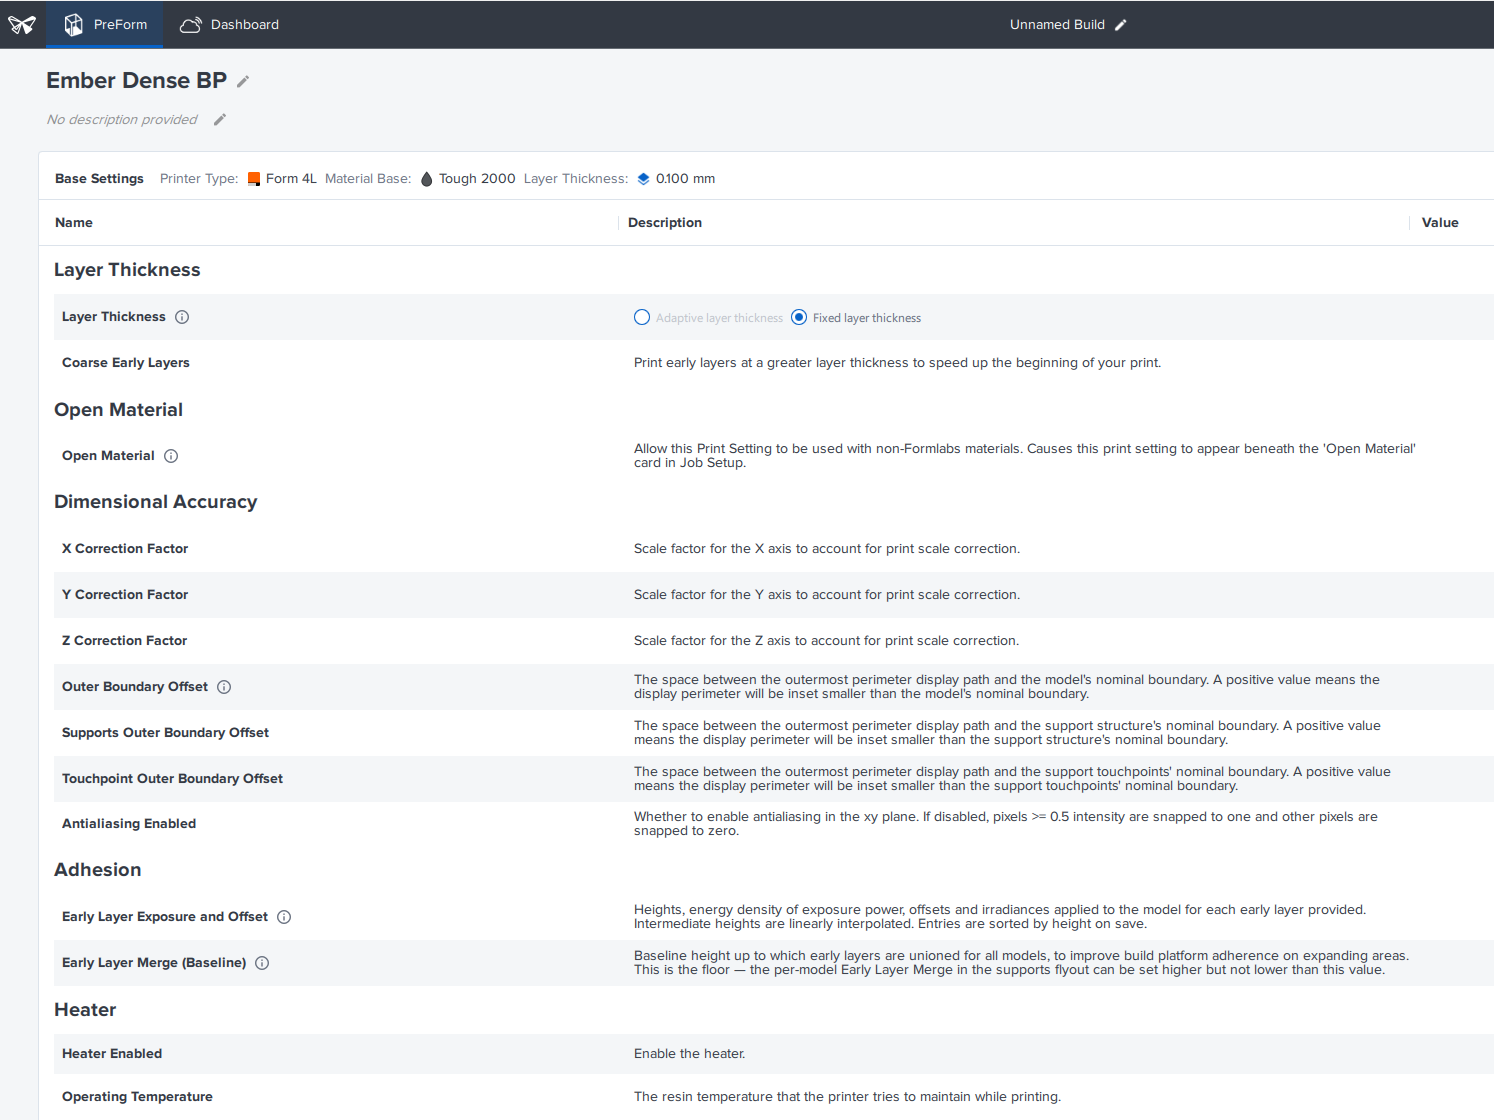Screen dimensions: 1494x1120
Task: Click the Adhesion section heading
Action: click(98, 870)
